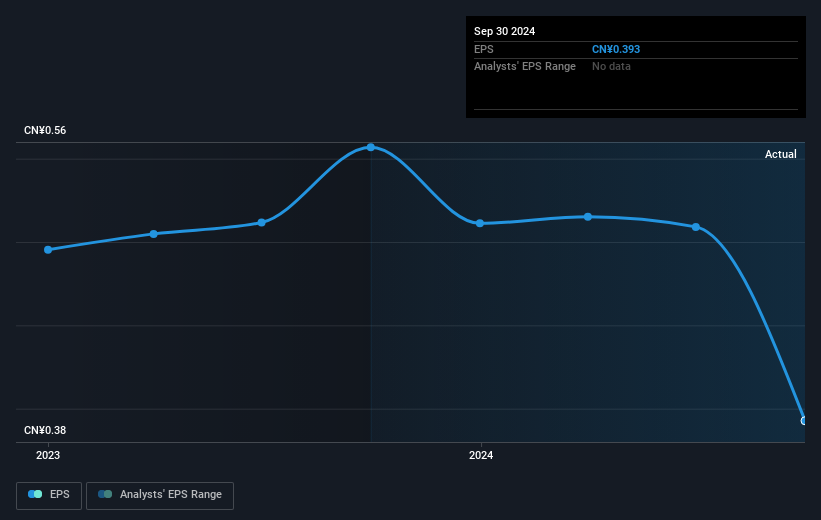Screen dimensions: 821x520
Task: Select the EPS data point above 2024 label
Action: pos(480,223)
